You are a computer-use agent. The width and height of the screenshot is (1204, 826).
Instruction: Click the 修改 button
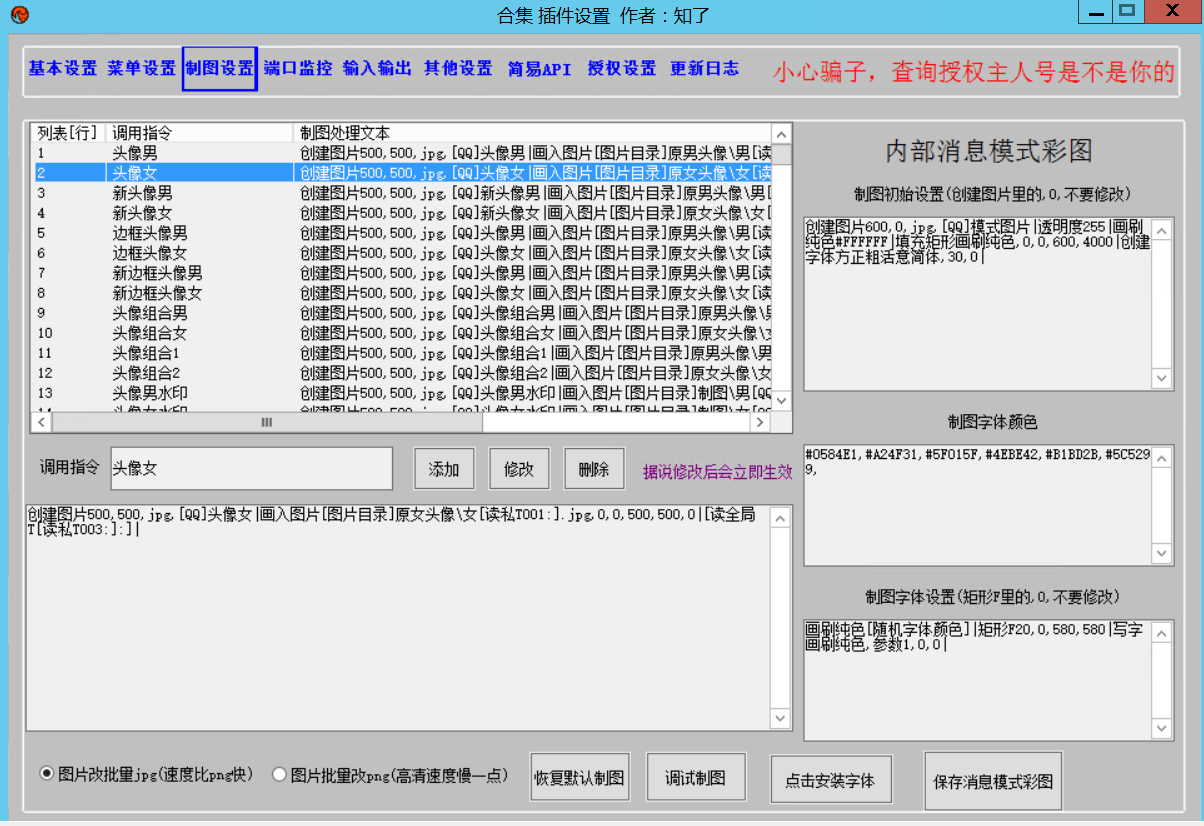519,468
